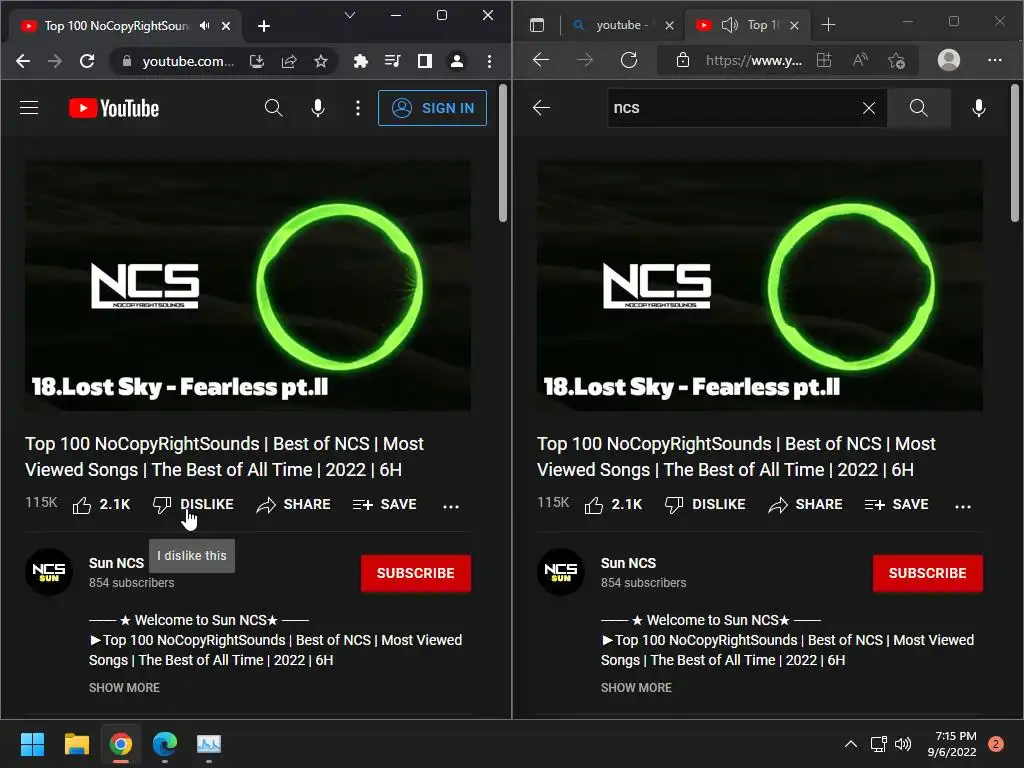Refresh the page in Edge
This screenshot has height=768, width=1024.
coord(629,60)
